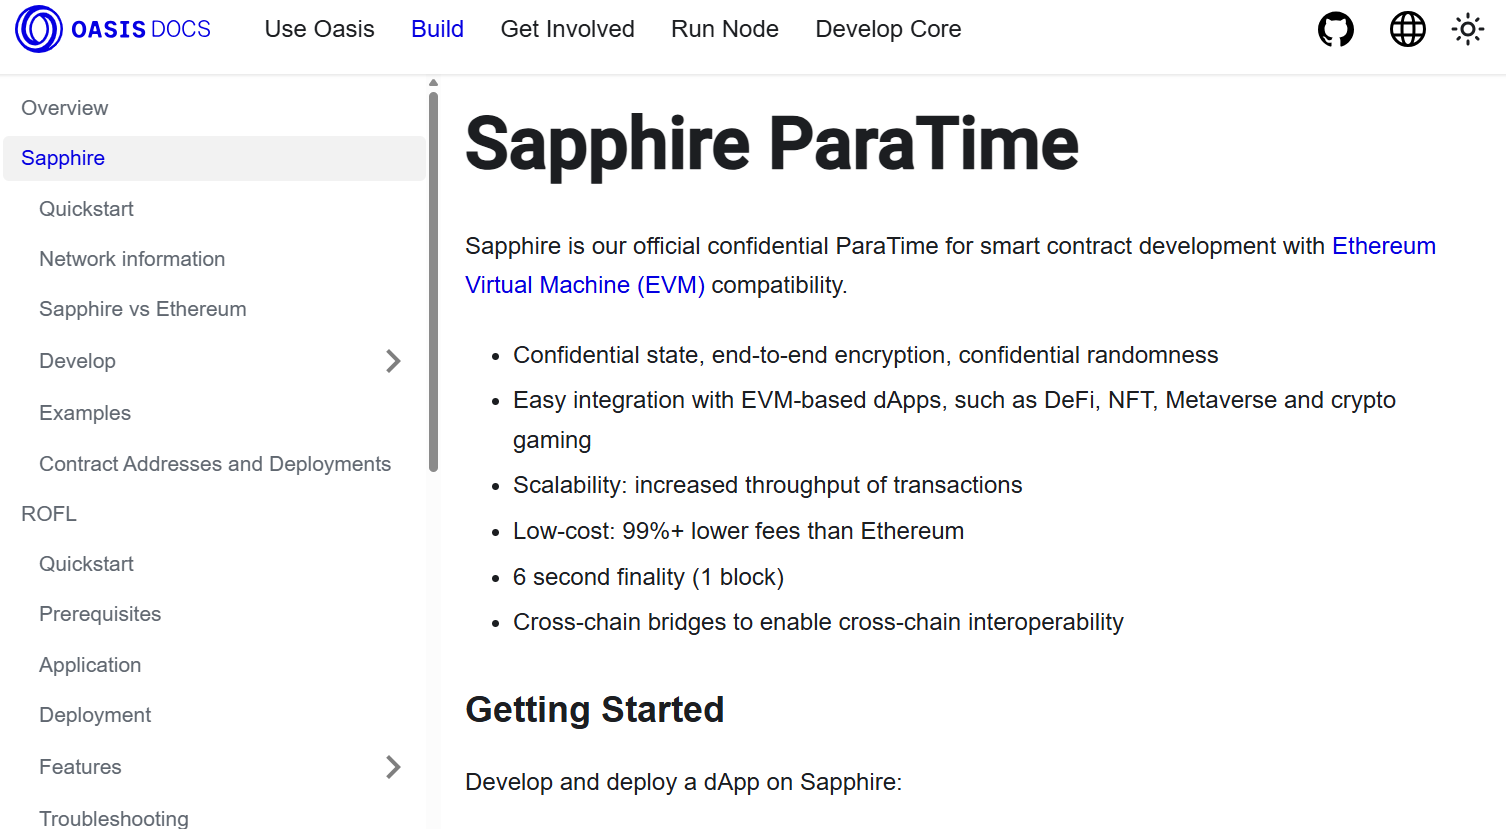
Task: Open Develop Core nav item
Action: (x=888, y=29)
